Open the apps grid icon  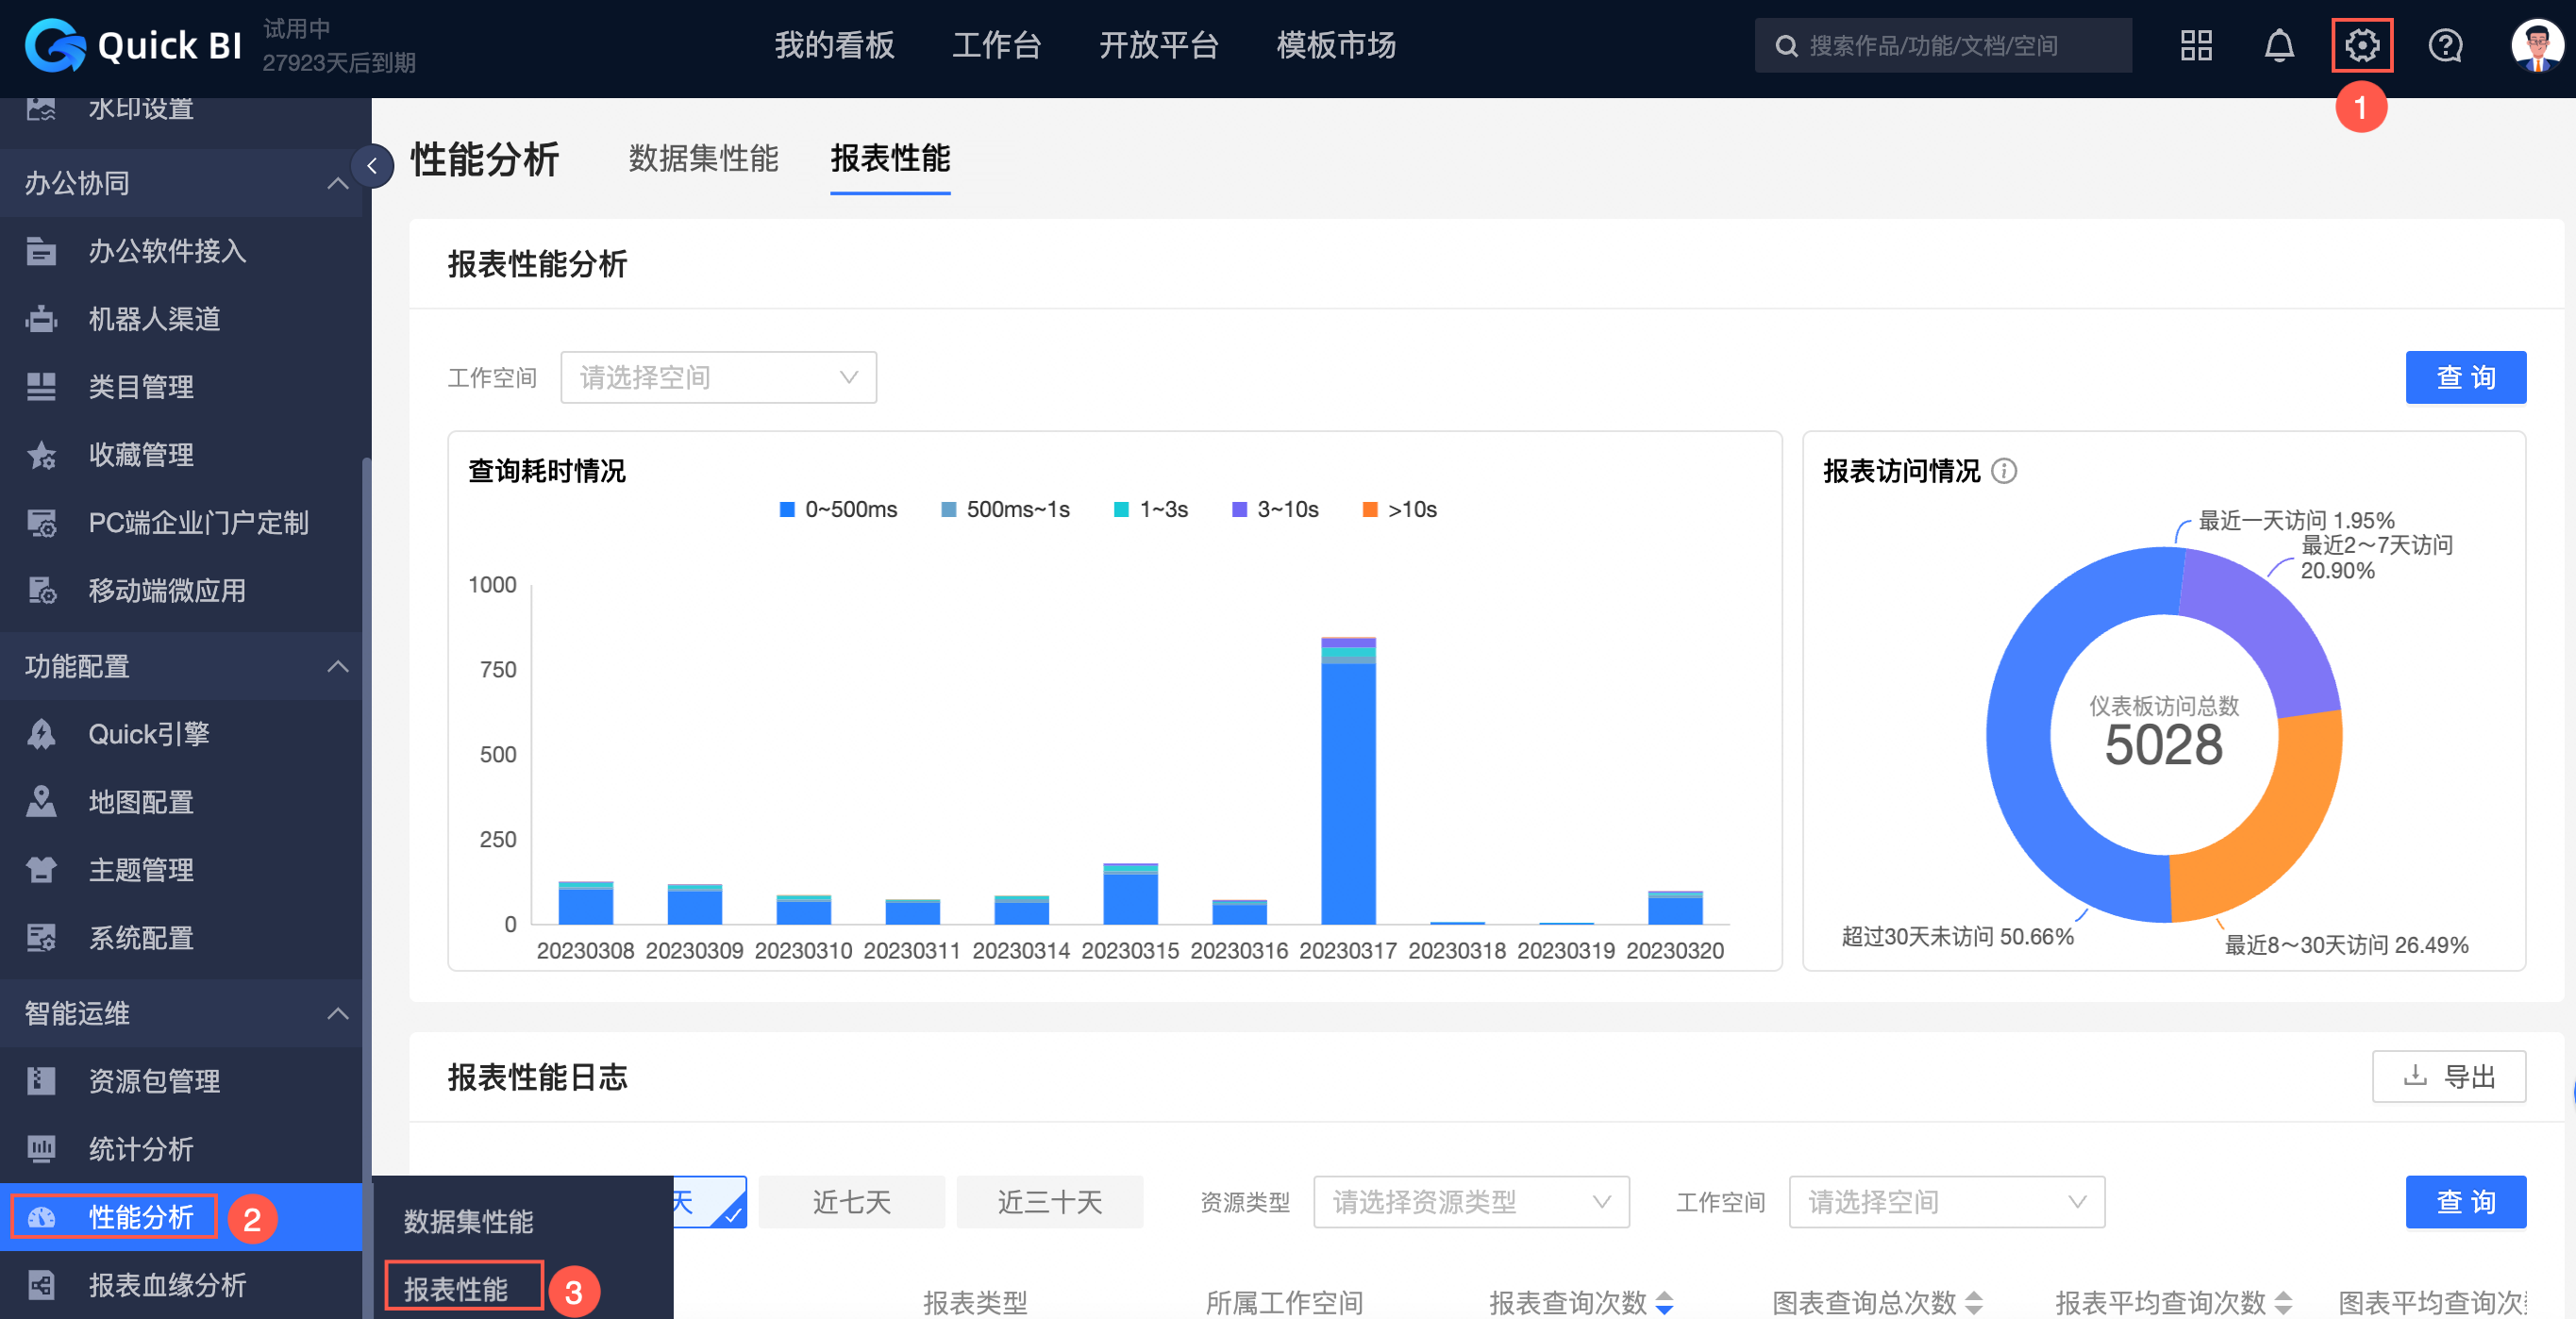pyautogui.click(x=2196, y=45)
